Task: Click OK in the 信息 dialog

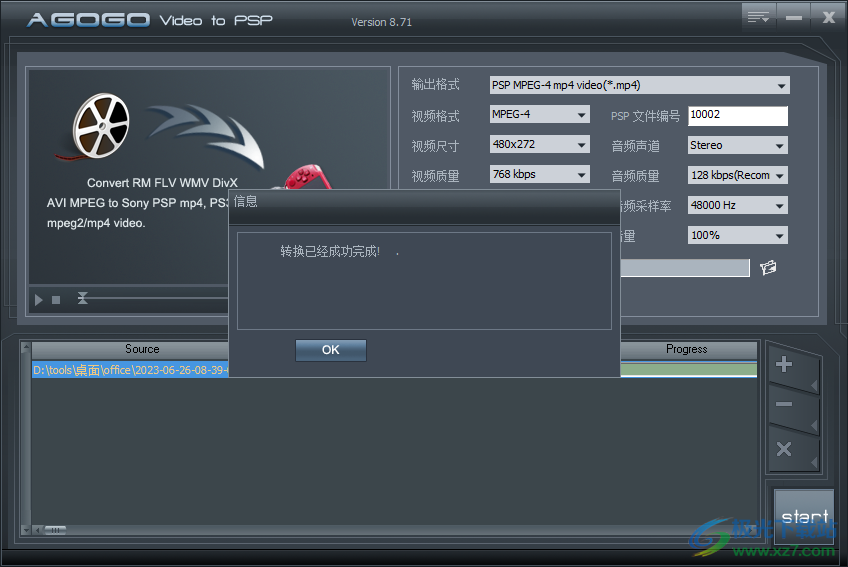Action: [330, 350]
